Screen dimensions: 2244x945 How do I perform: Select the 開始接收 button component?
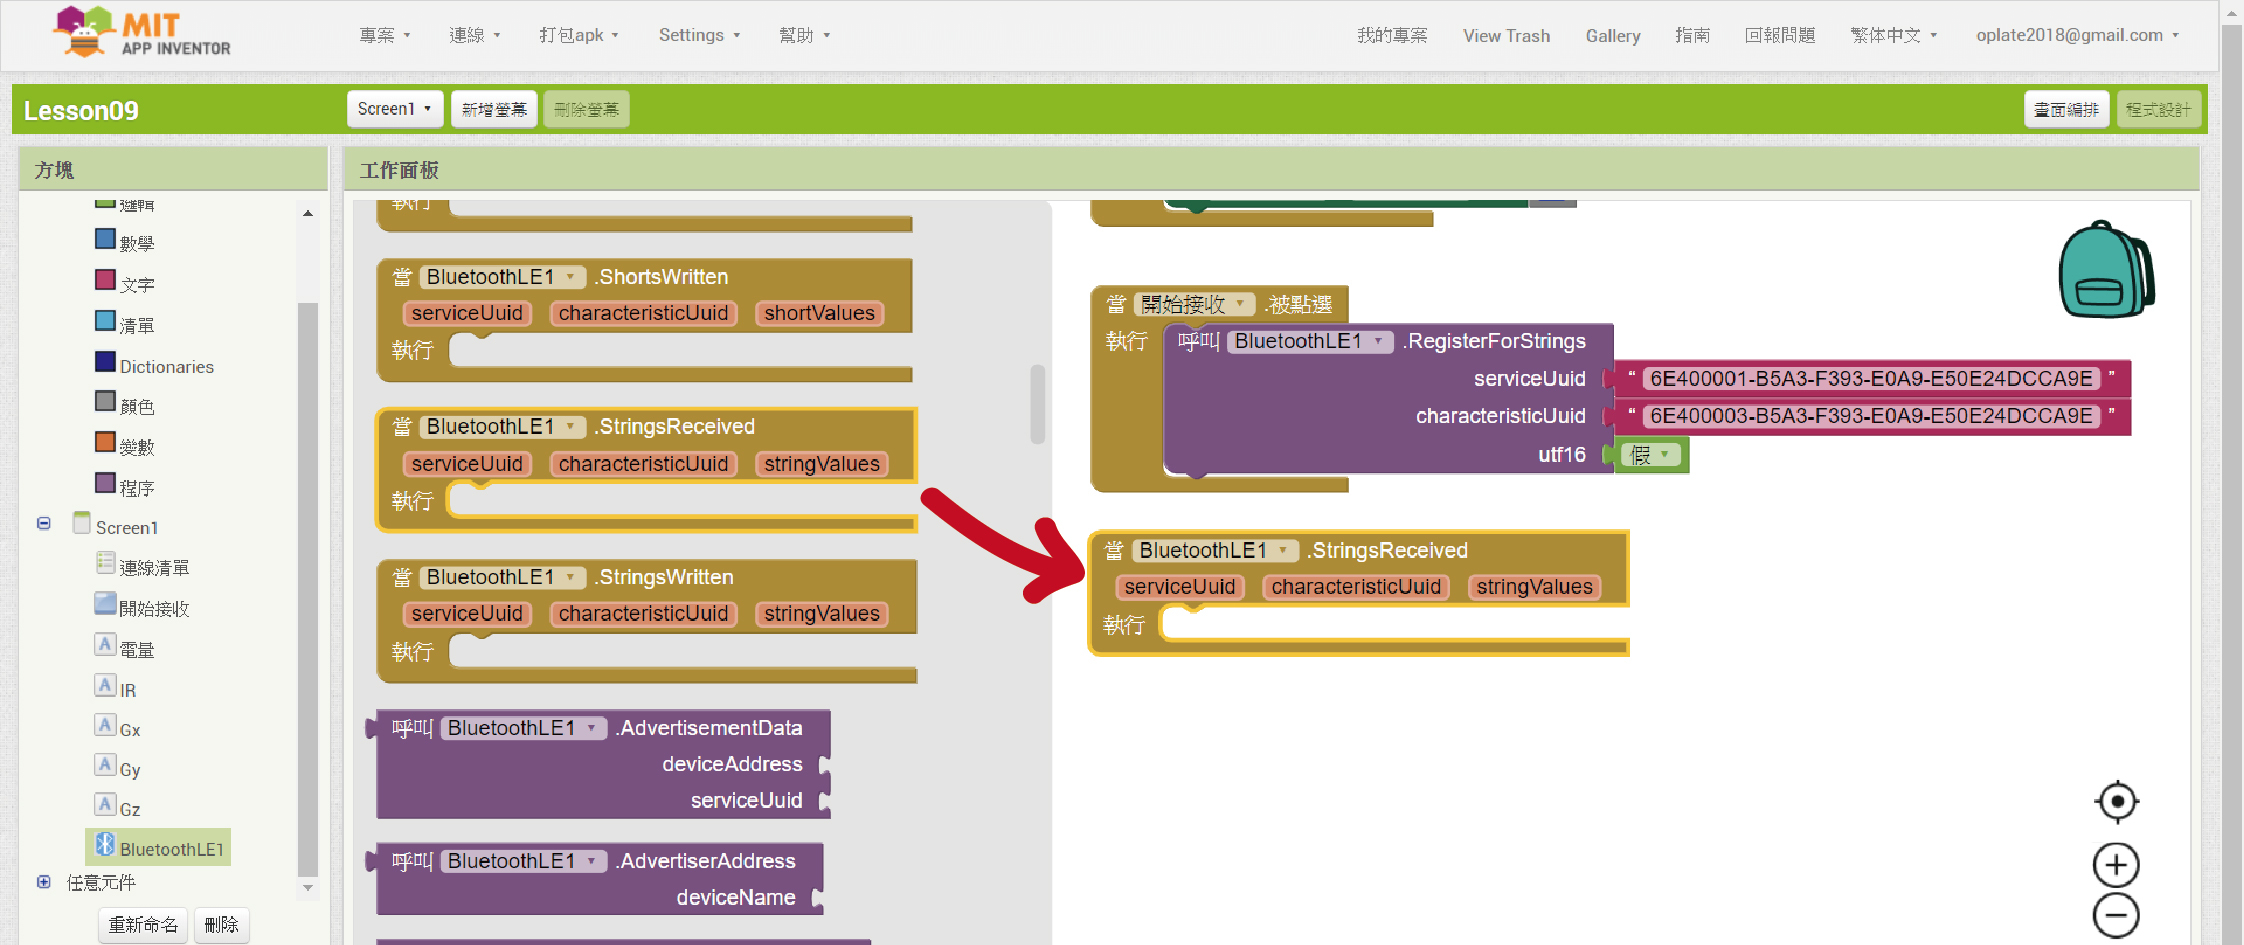[x=153, y=608]
